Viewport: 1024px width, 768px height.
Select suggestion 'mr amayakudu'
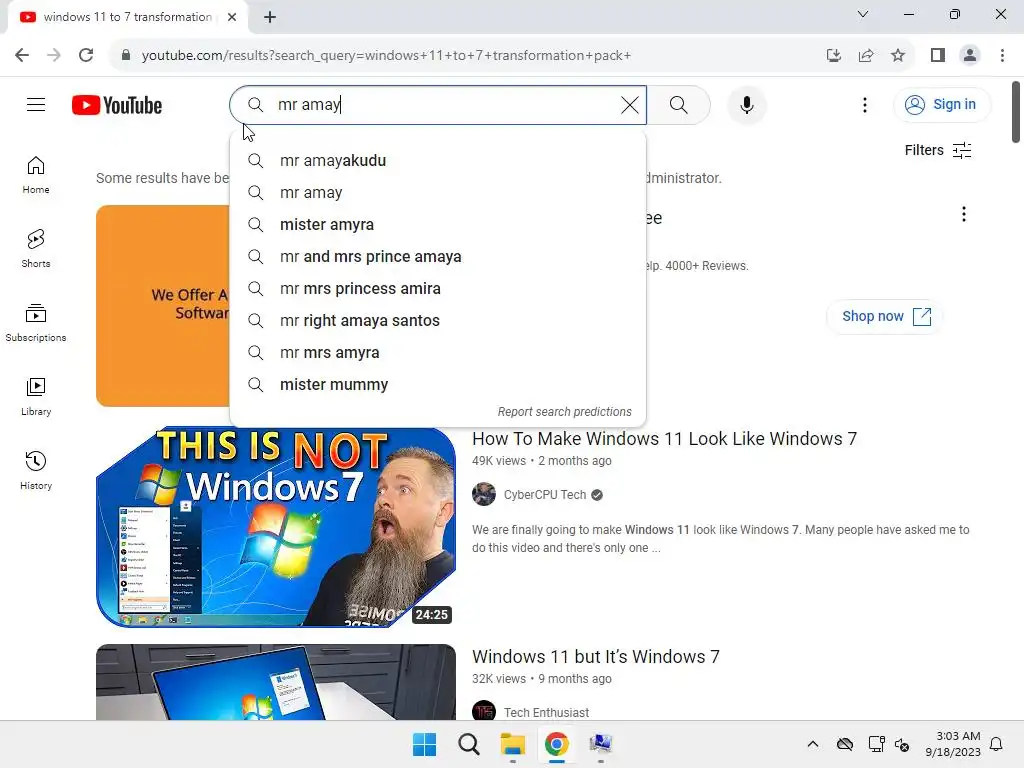point(438,161)
